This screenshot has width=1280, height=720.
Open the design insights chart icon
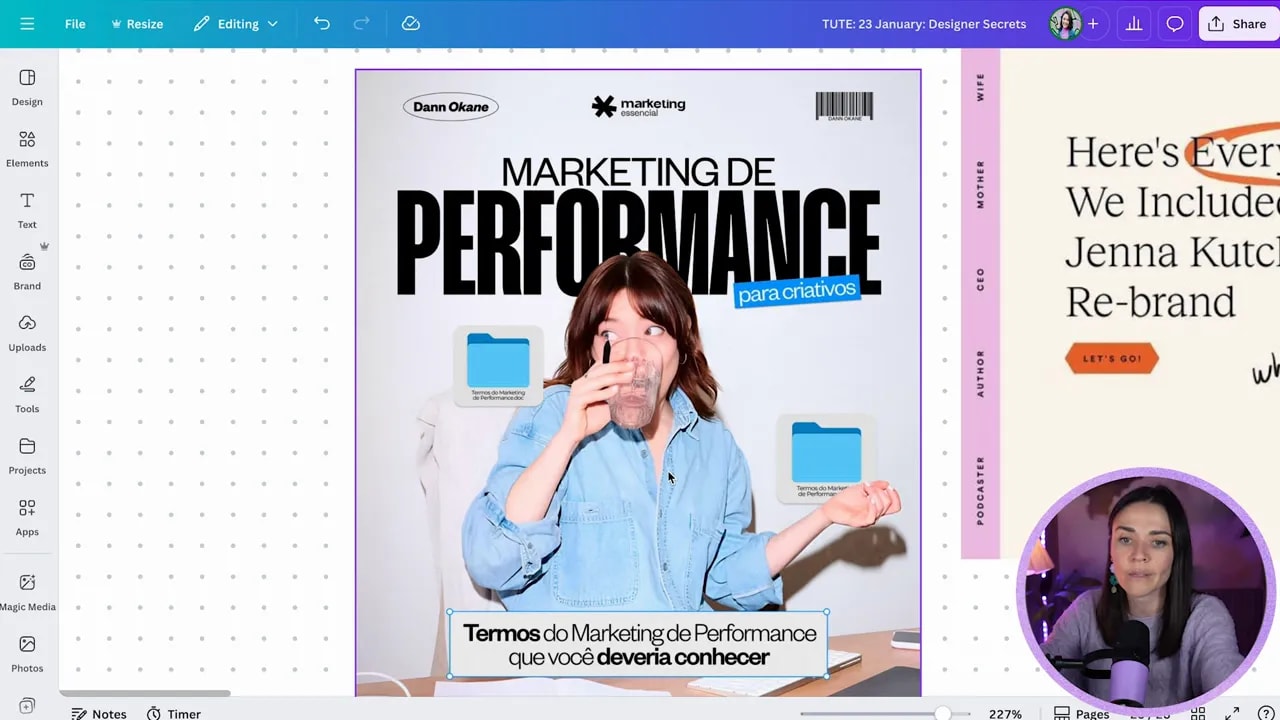point(1133,23)
